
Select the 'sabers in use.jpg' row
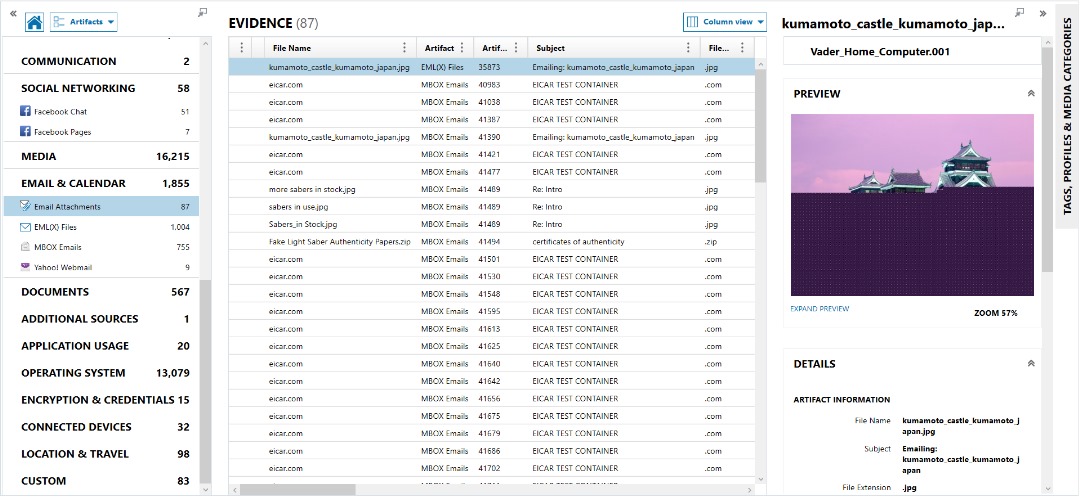(492, 207)
